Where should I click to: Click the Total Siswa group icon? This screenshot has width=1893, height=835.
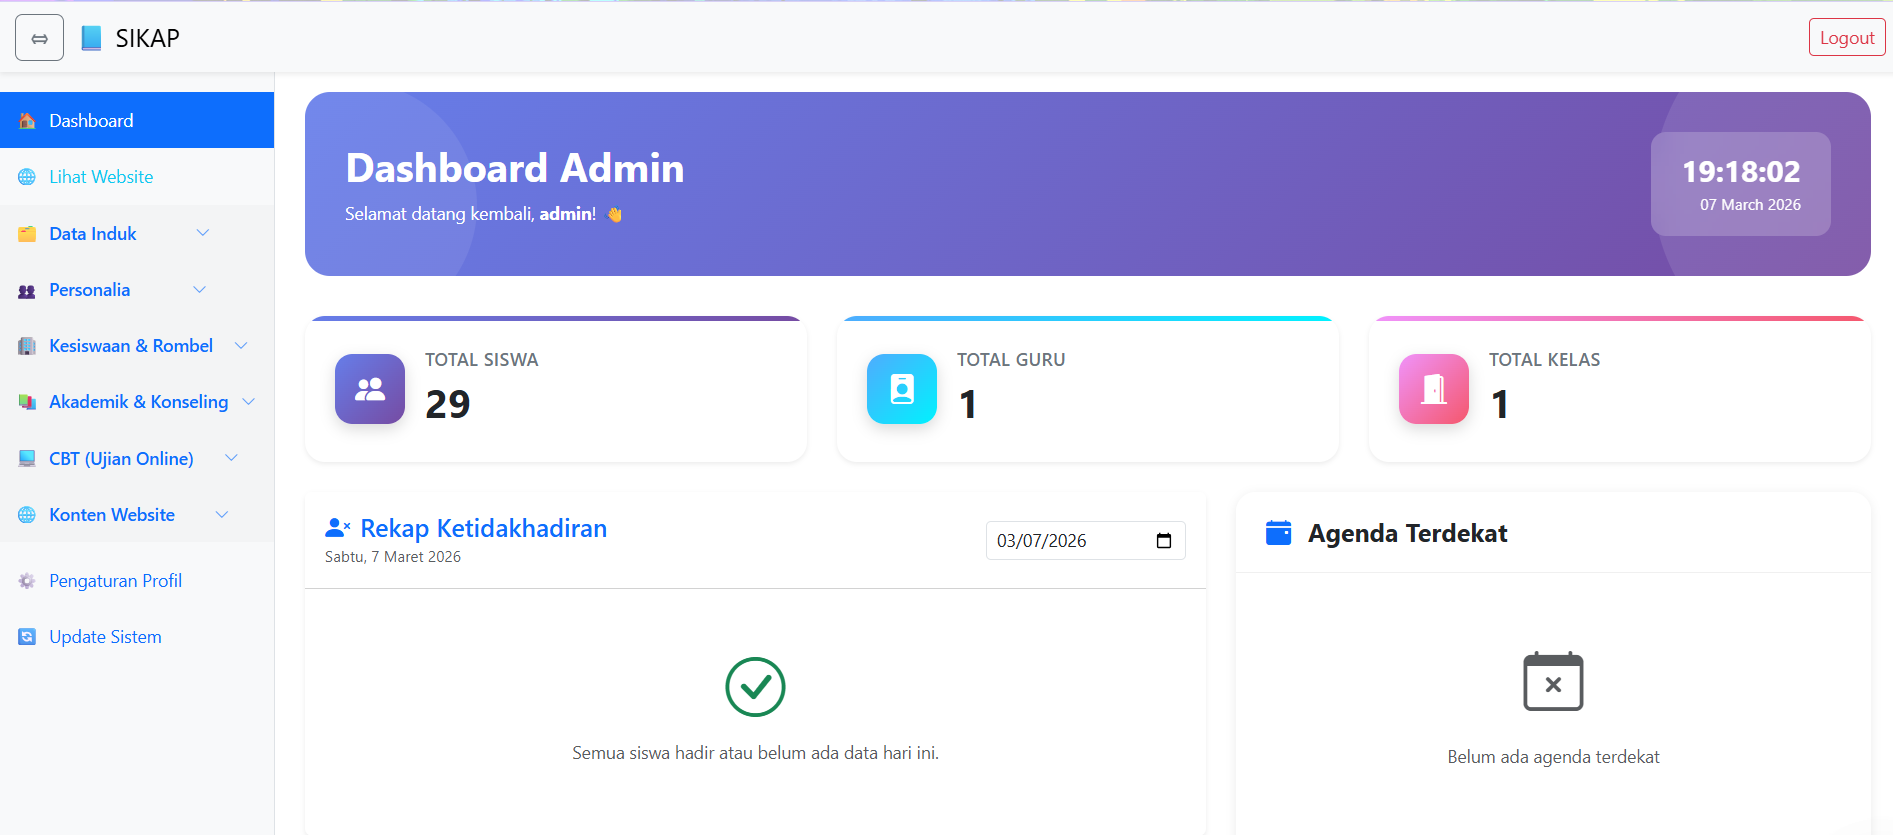click(x=370, y=389)
